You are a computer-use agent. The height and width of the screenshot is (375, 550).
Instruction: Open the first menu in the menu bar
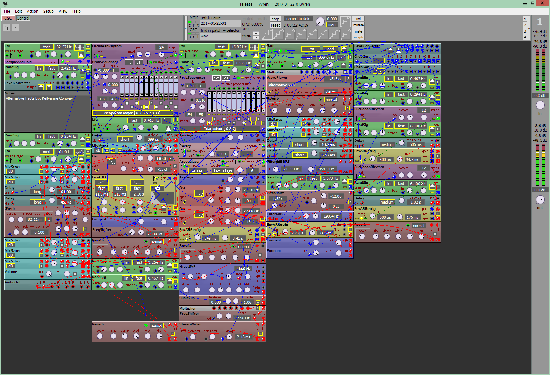tap(7, 12)
